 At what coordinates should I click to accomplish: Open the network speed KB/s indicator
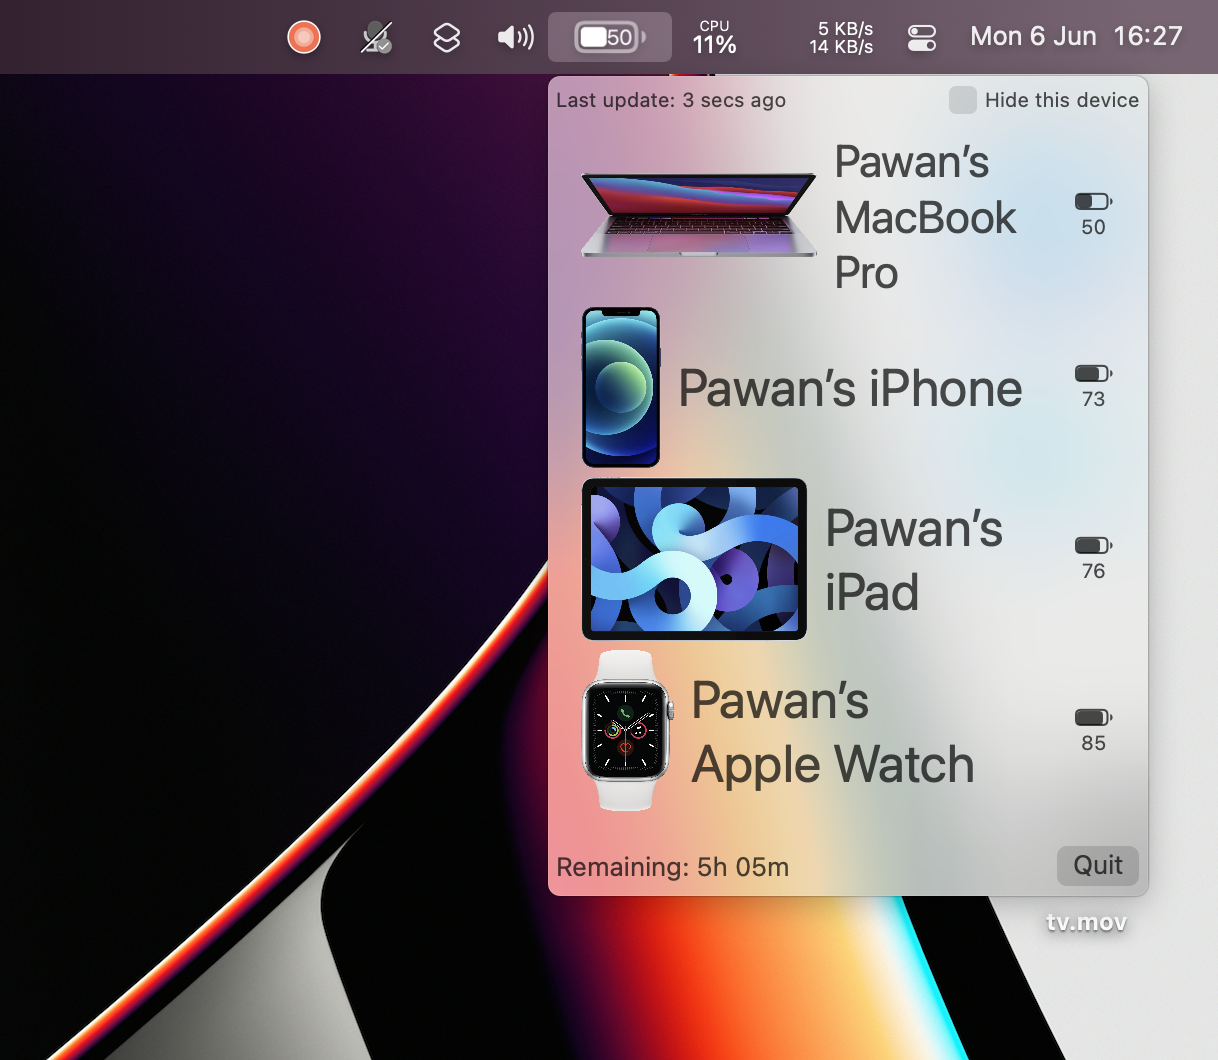(841, 38)
